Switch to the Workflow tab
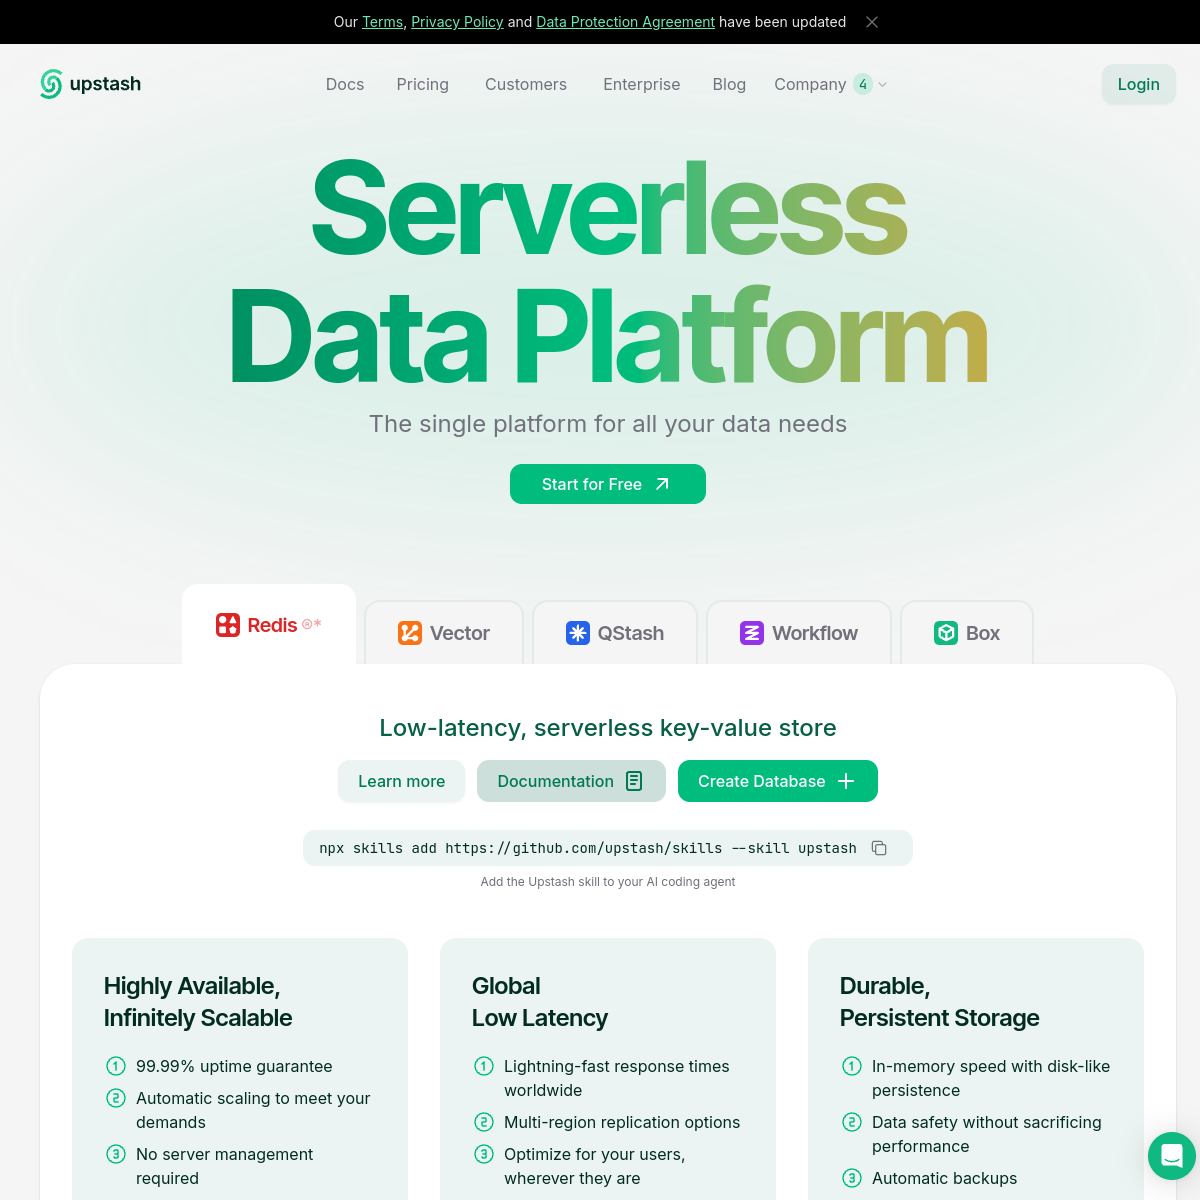This screenshot has width=1200, height=1200. point(799,633)
